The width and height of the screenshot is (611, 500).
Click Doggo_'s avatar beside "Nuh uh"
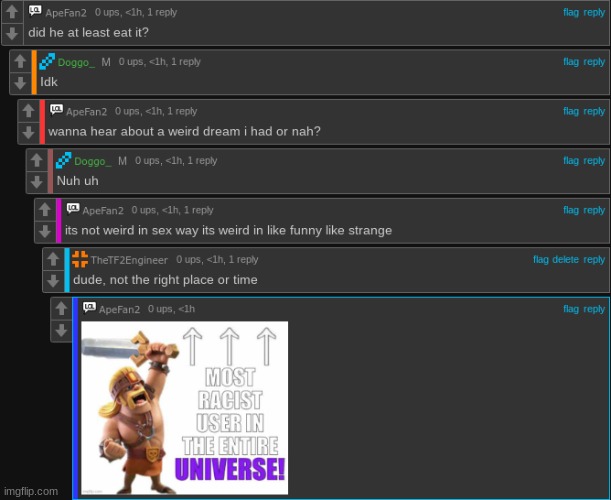[x=64, y=160]
